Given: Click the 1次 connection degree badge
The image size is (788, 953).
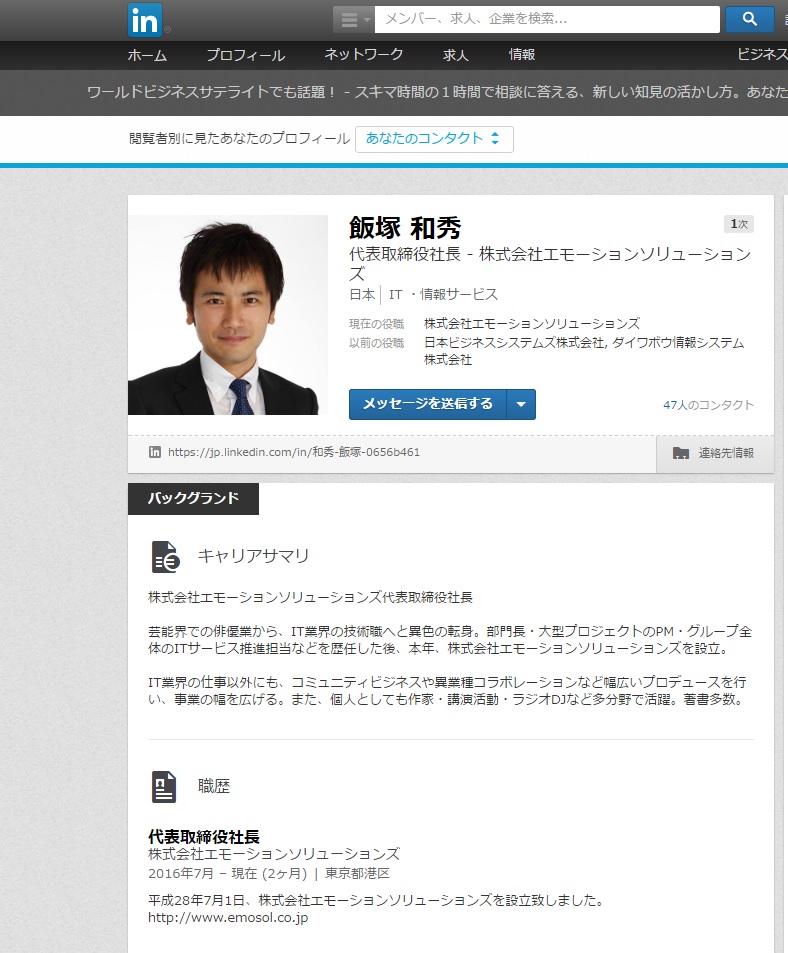Looking at the screenshot, I should pyautogui.click(x=739, y=224).
